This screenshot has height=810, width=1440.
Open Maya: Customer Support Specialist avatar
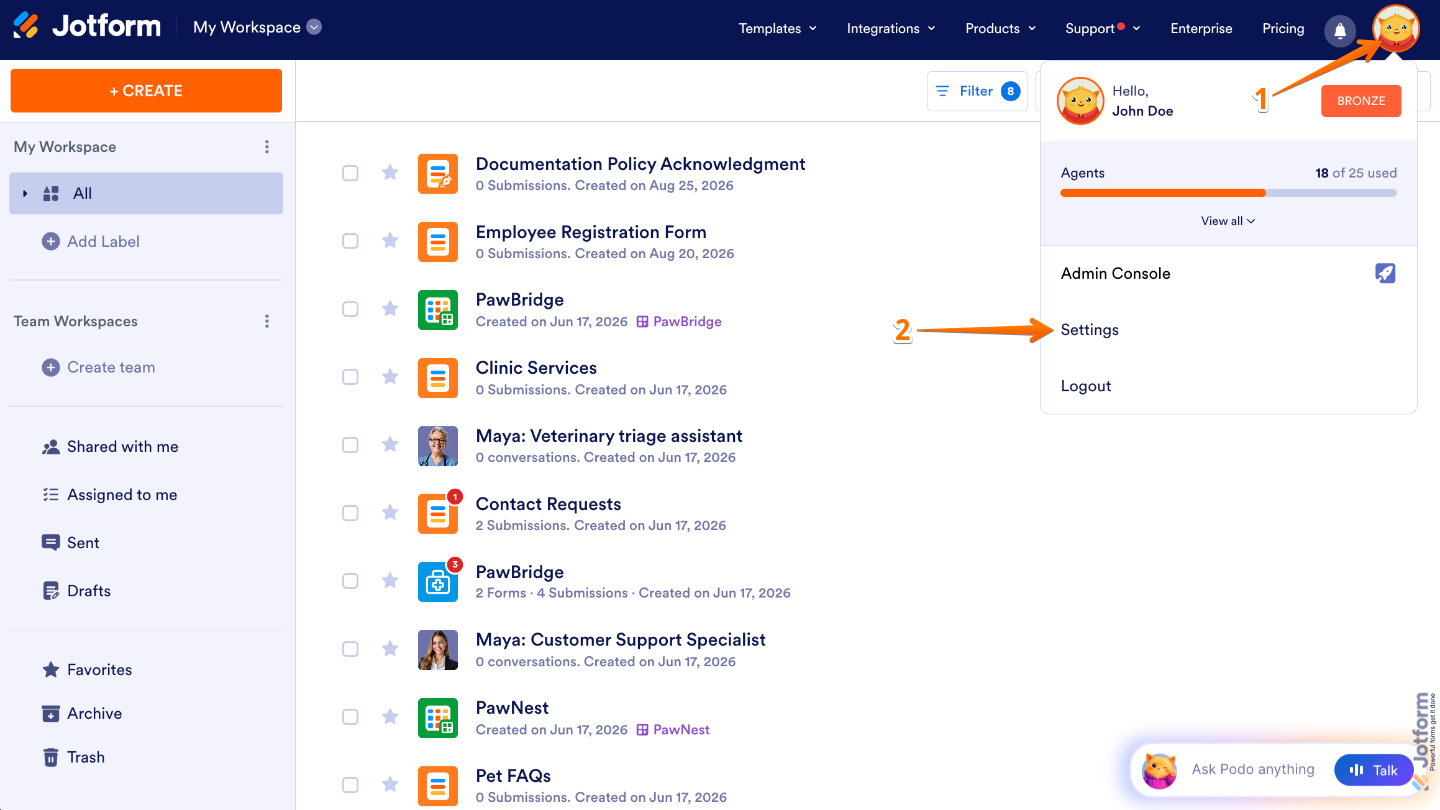click(438, 650)
